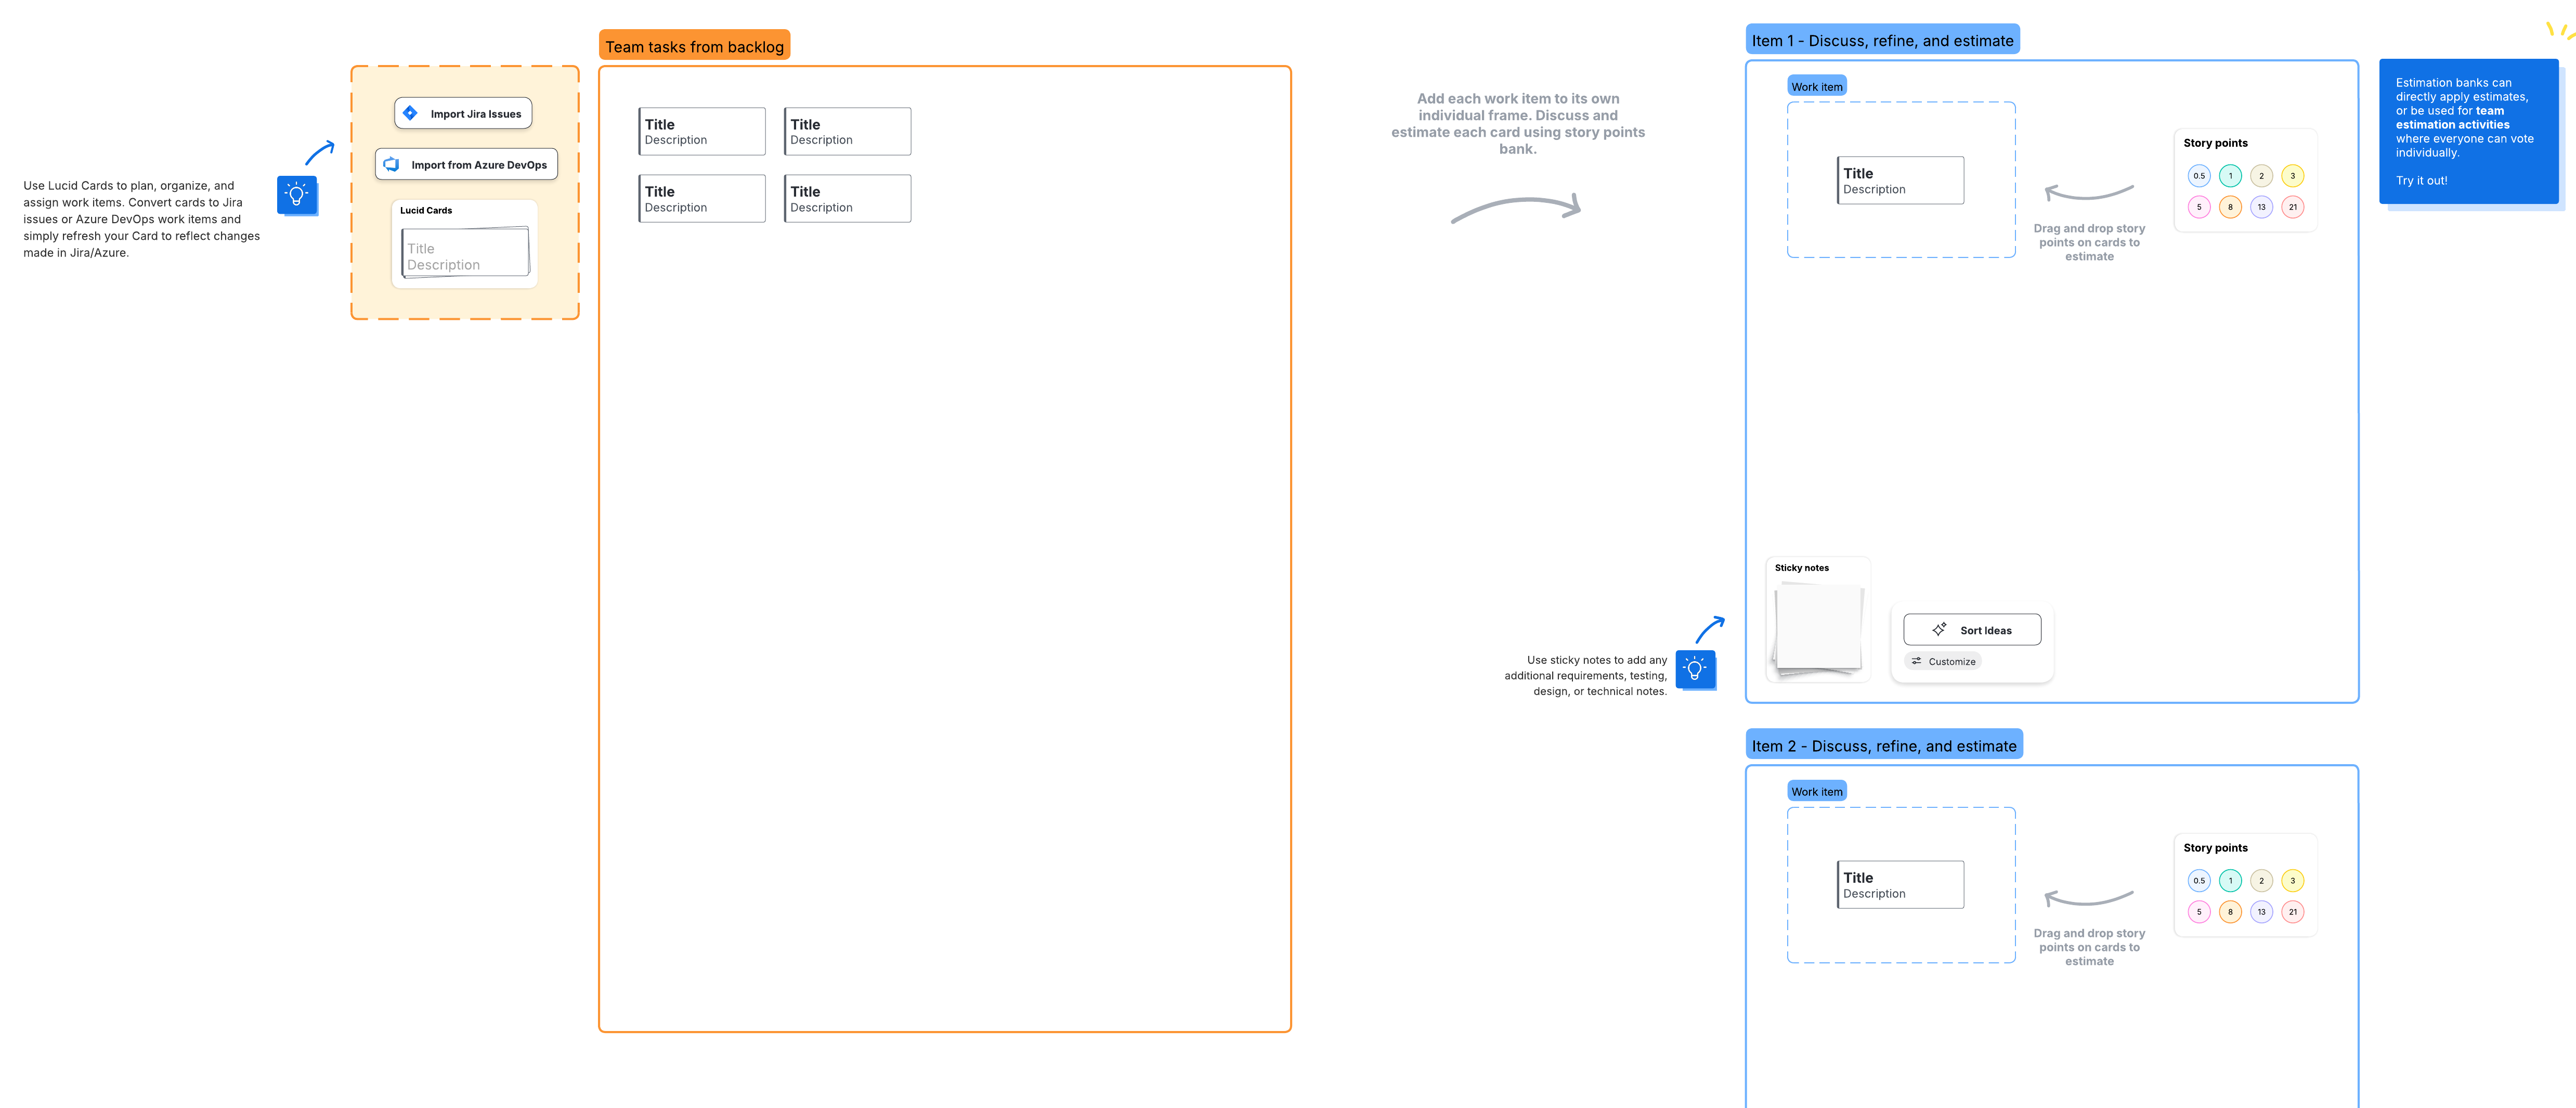Viewport: 2576px width, 1108px height.
Task: Click the Work item label in Item 1
Action: coord(1816,87)
